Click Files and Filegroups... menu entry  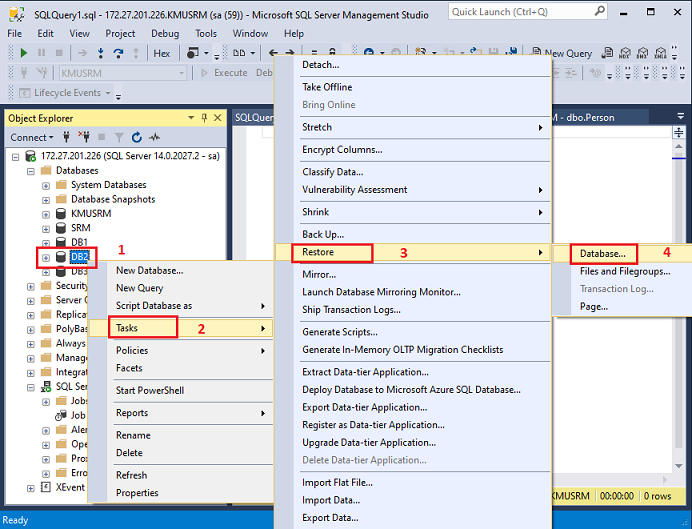point(625,271)
